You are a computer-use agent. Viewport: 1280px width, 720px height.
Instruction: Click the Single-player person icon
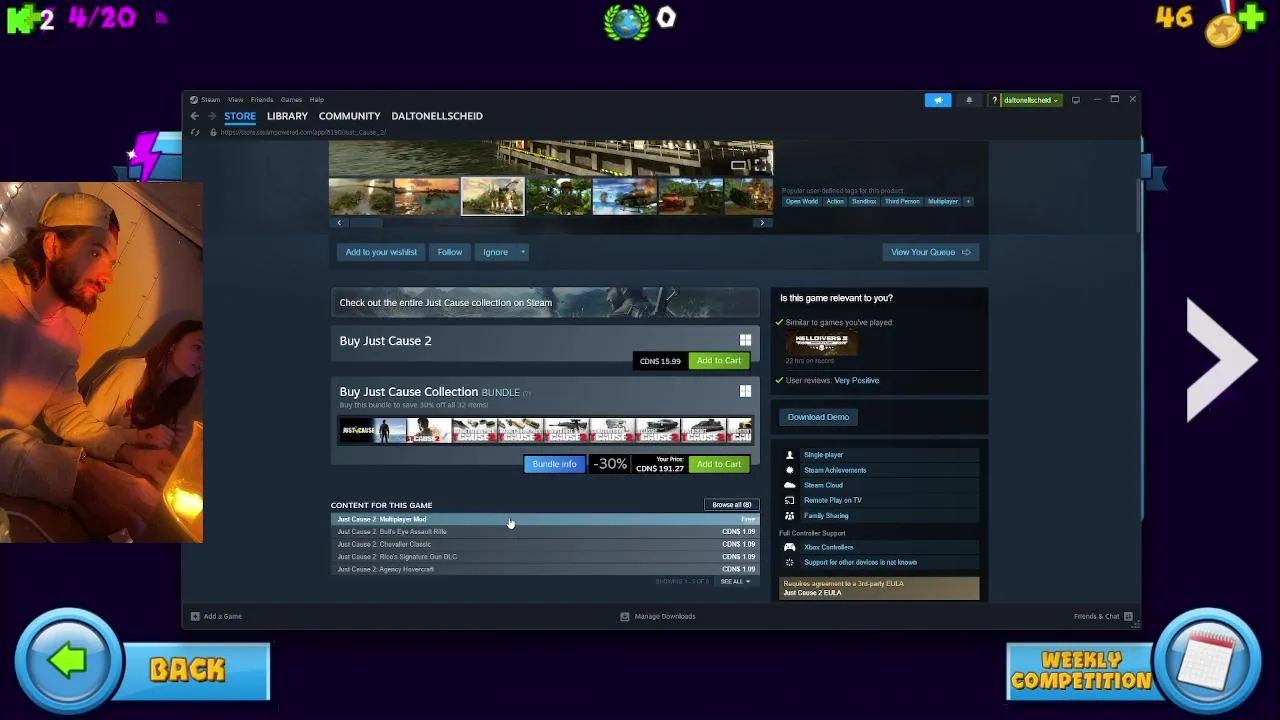click(x=790, y=455)
